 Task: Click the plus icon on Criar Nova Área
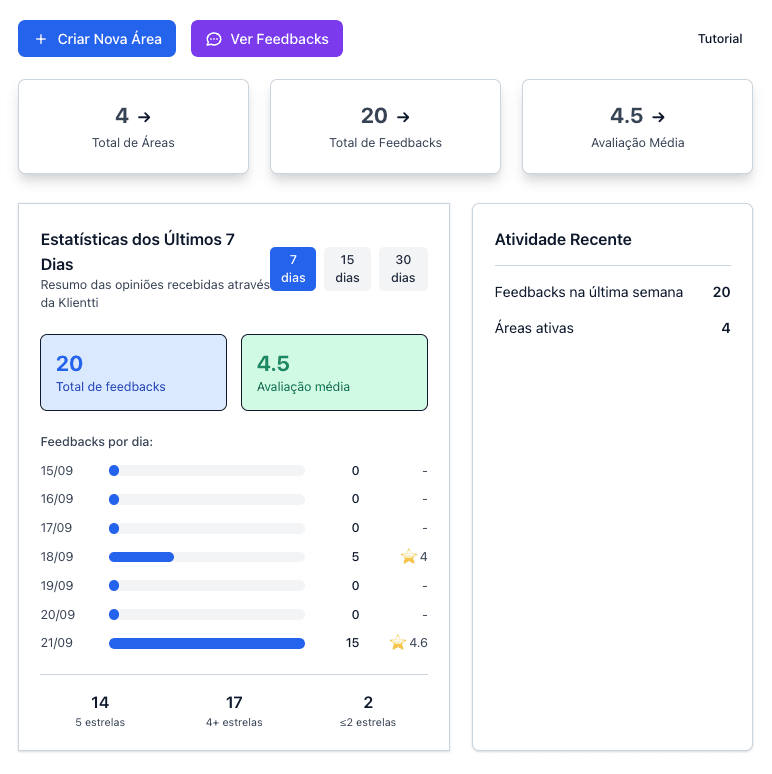[41, 39]
